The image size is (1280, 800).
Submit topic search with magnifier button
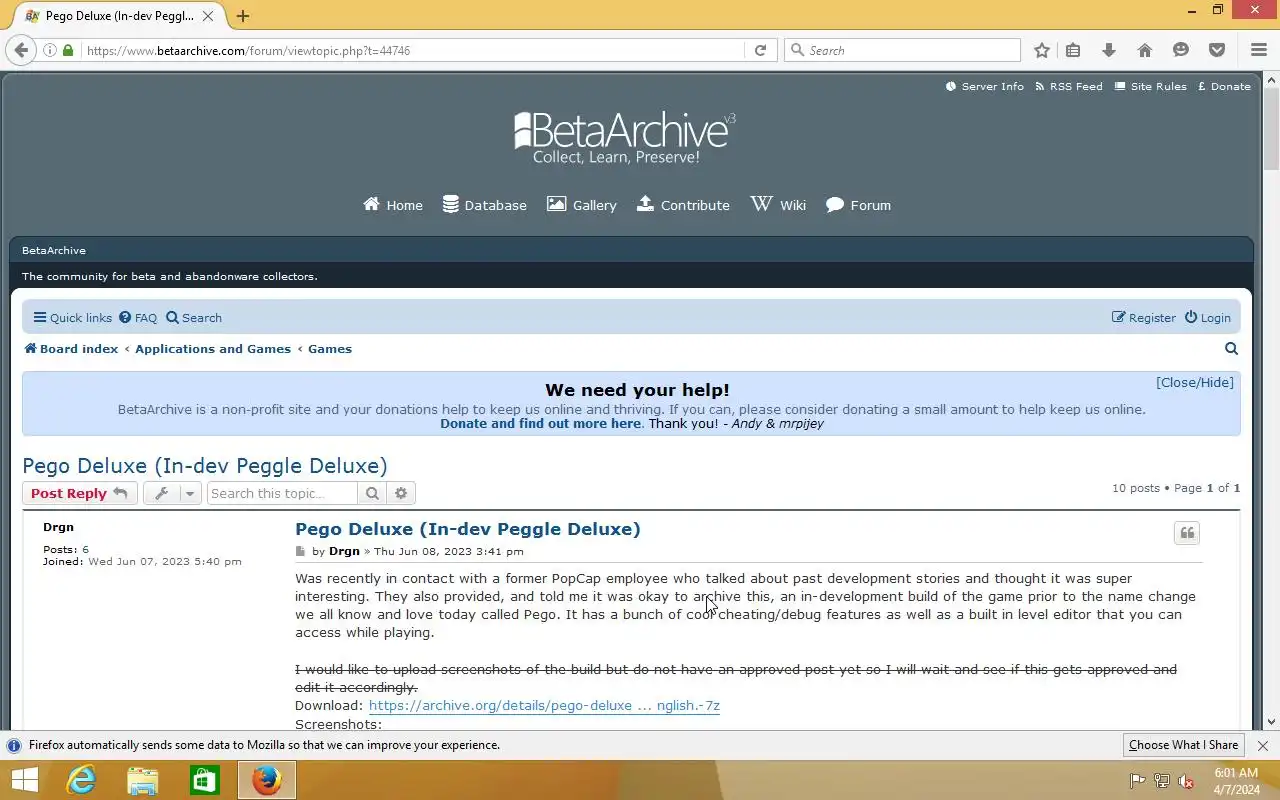[x=372, y=493]
